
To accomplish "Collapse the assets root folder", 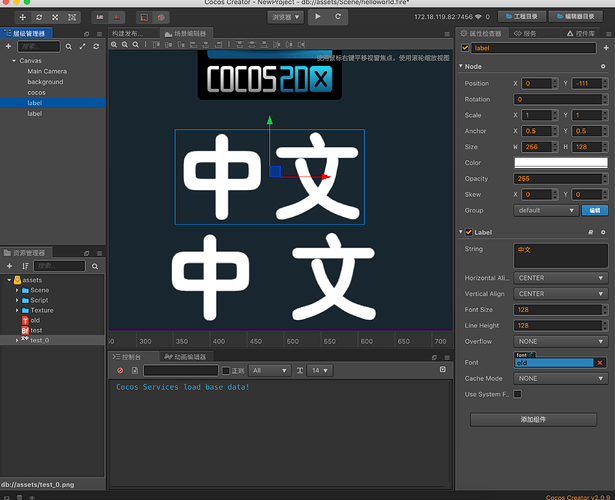I will pyautogui.click(x=9, y=280).
